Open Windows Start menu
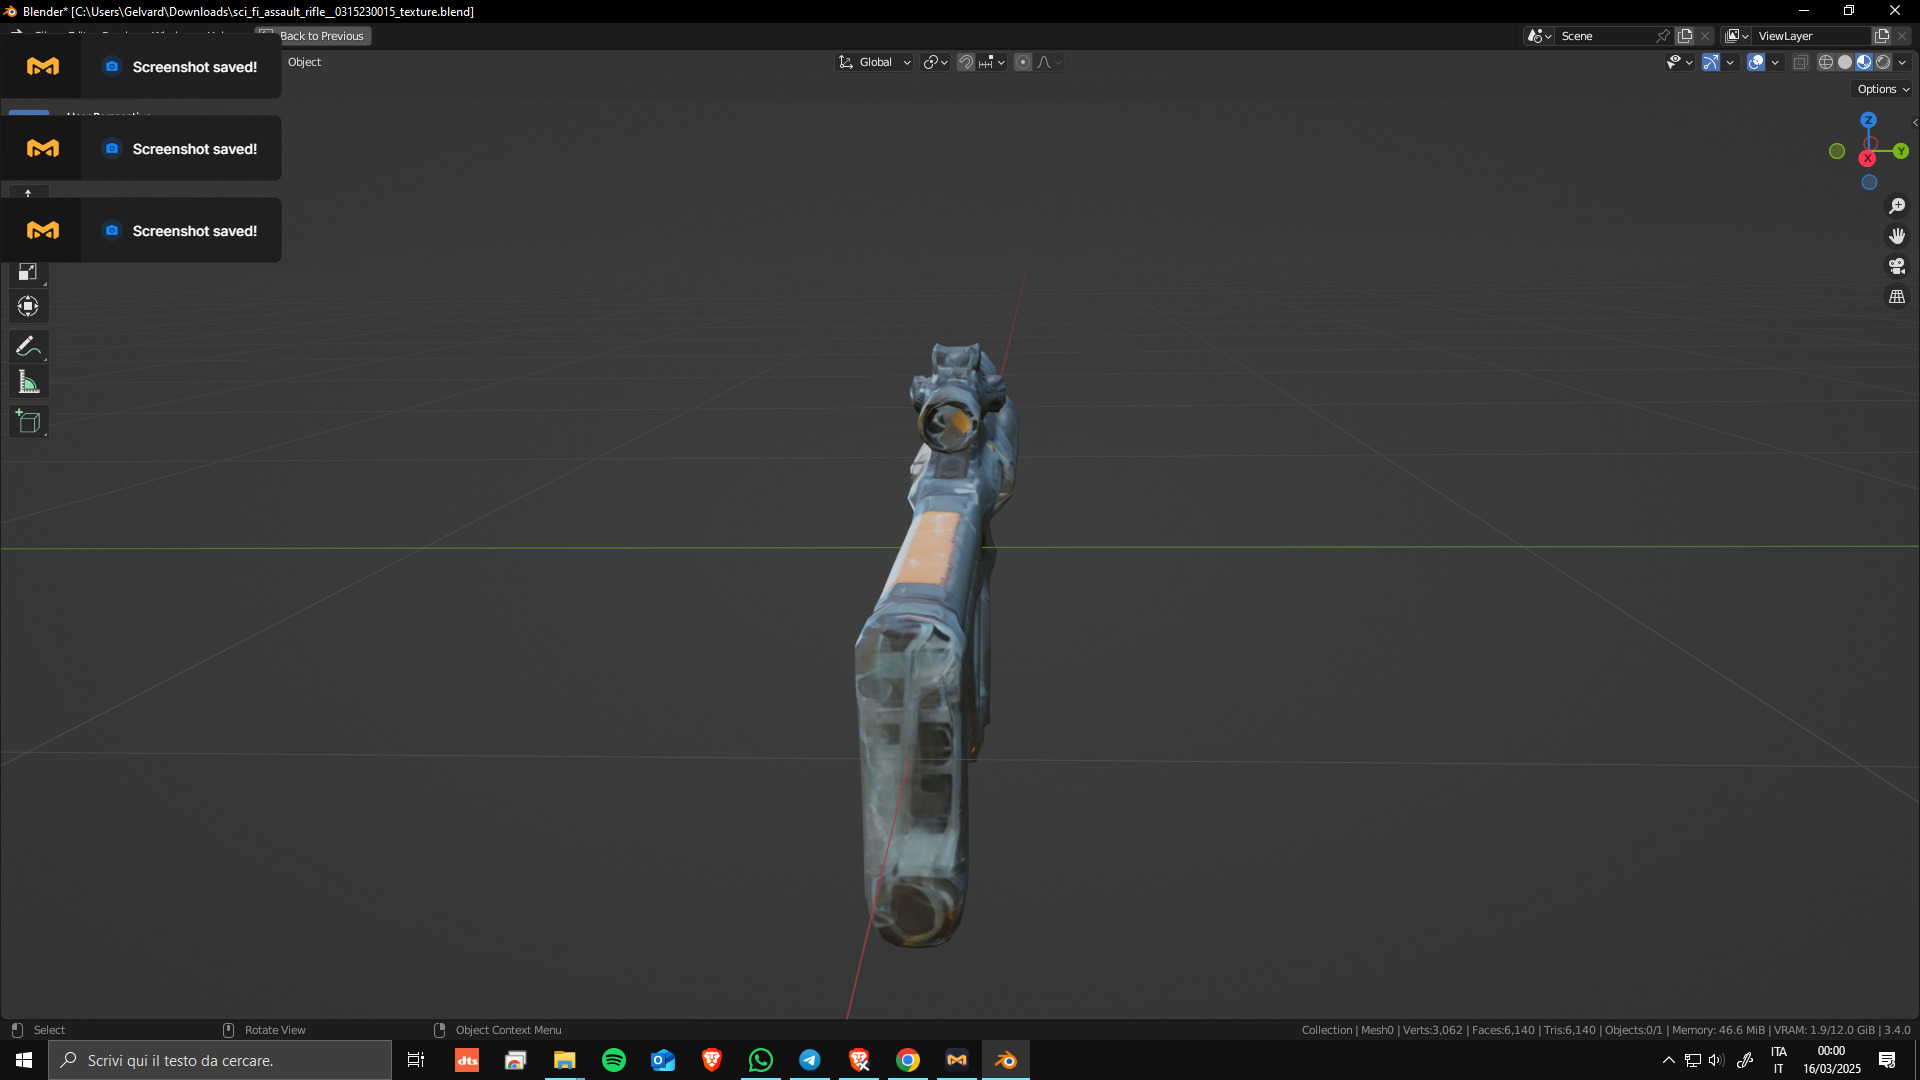 pyautogui.click(x=24, y=1060)
